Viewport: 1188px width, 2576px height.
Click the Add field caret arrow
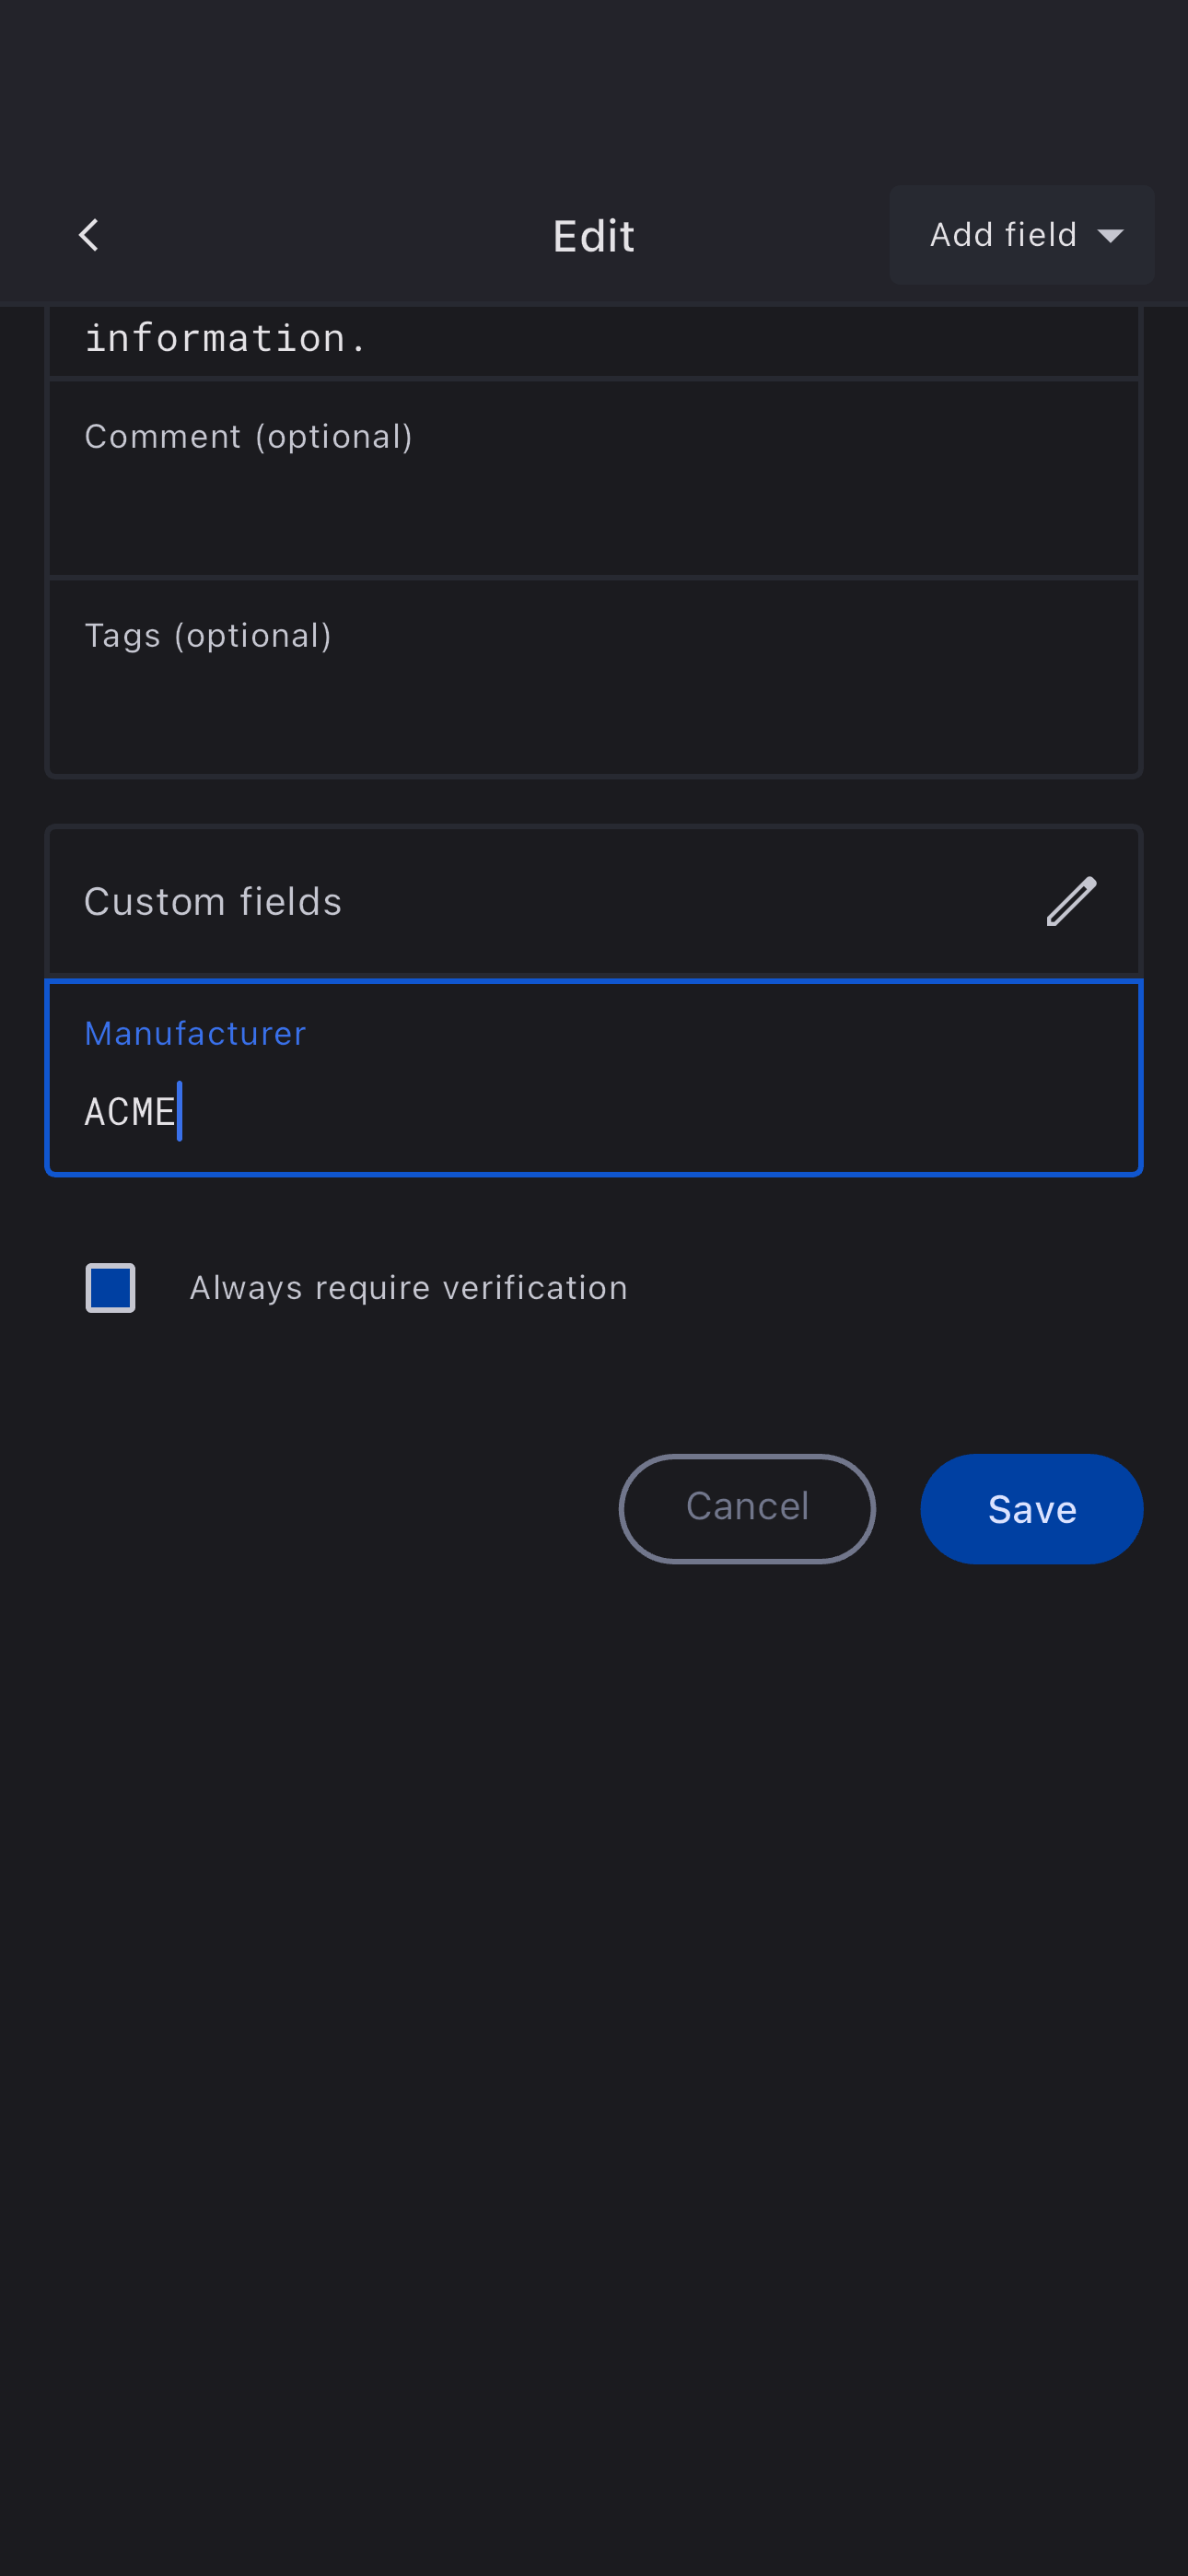pyautogui.click(x=1110, y=237)
